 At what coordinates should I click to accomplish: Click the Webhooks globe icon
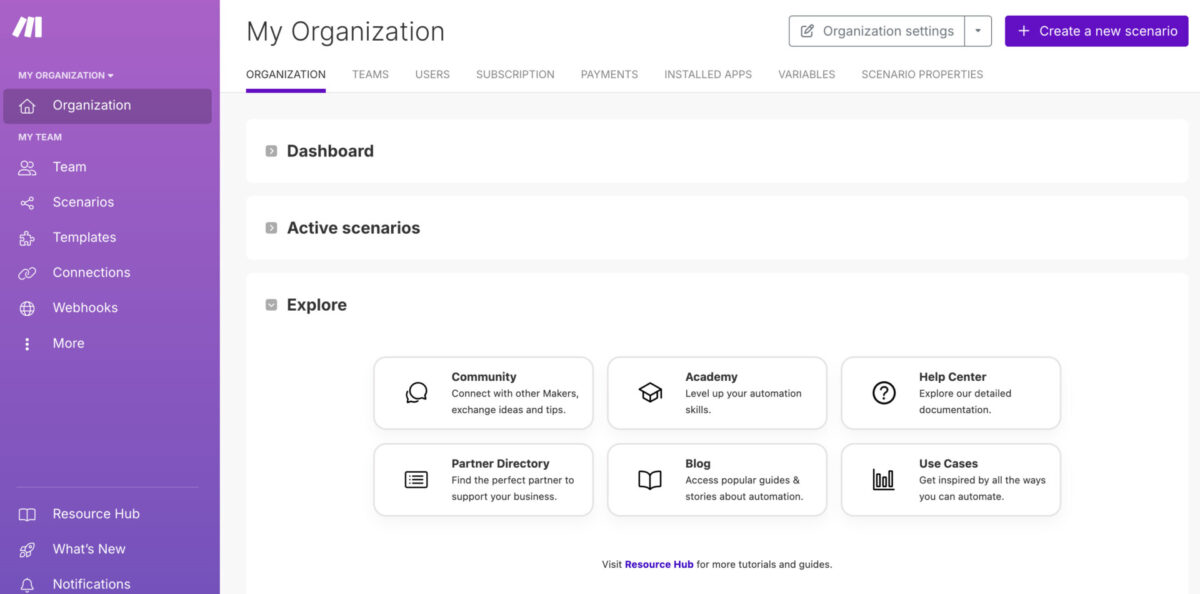[27, 308]
